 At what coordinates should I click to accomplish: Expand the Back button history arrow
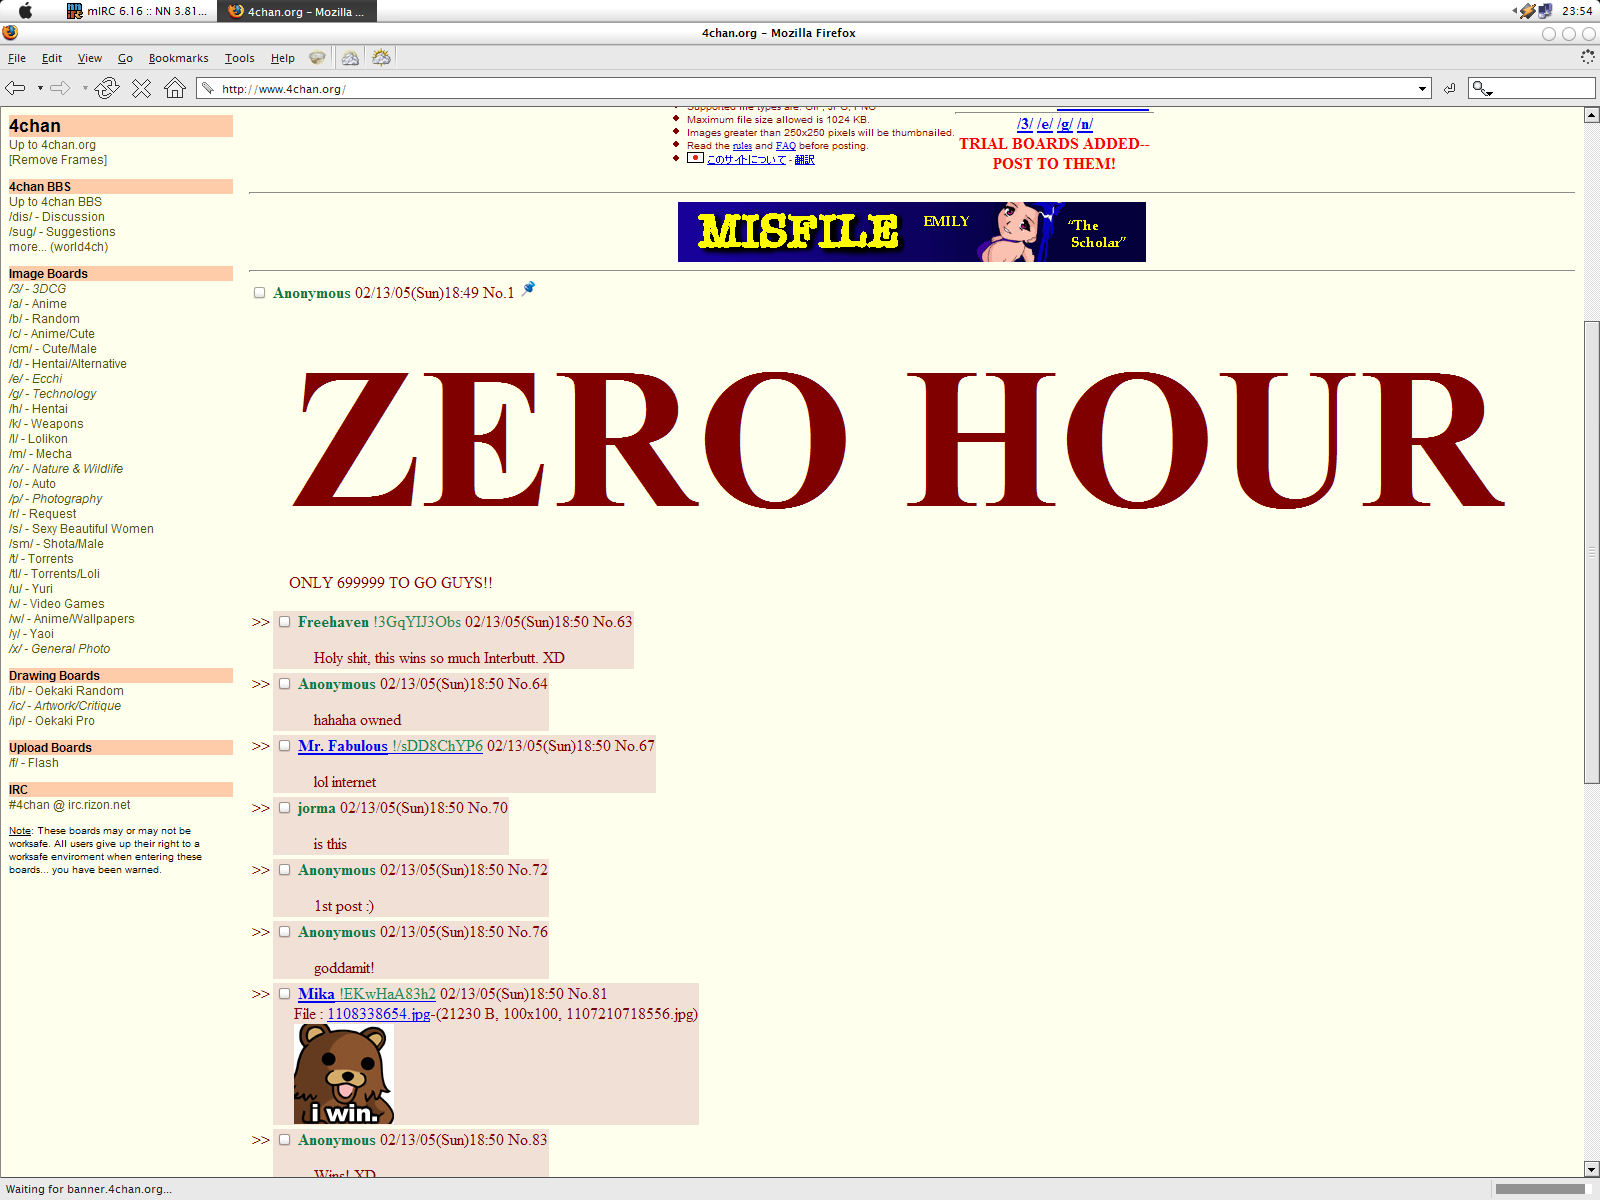[40, 88]
